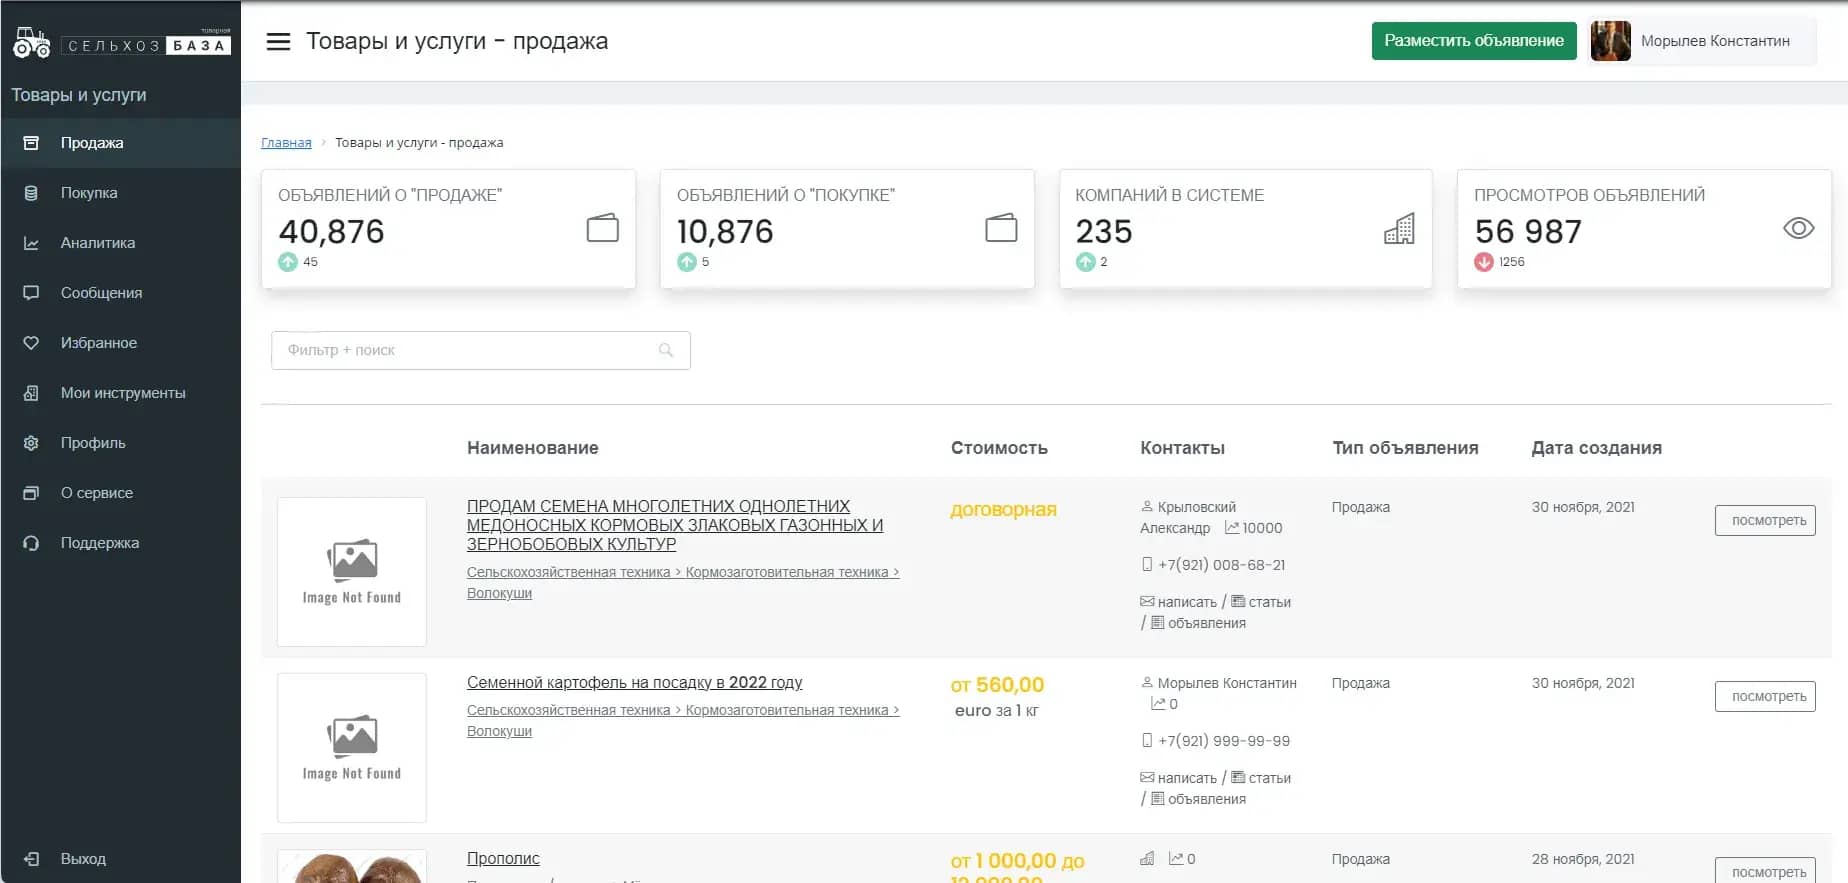Click the Профиль gear icon

tap(31, 443)
